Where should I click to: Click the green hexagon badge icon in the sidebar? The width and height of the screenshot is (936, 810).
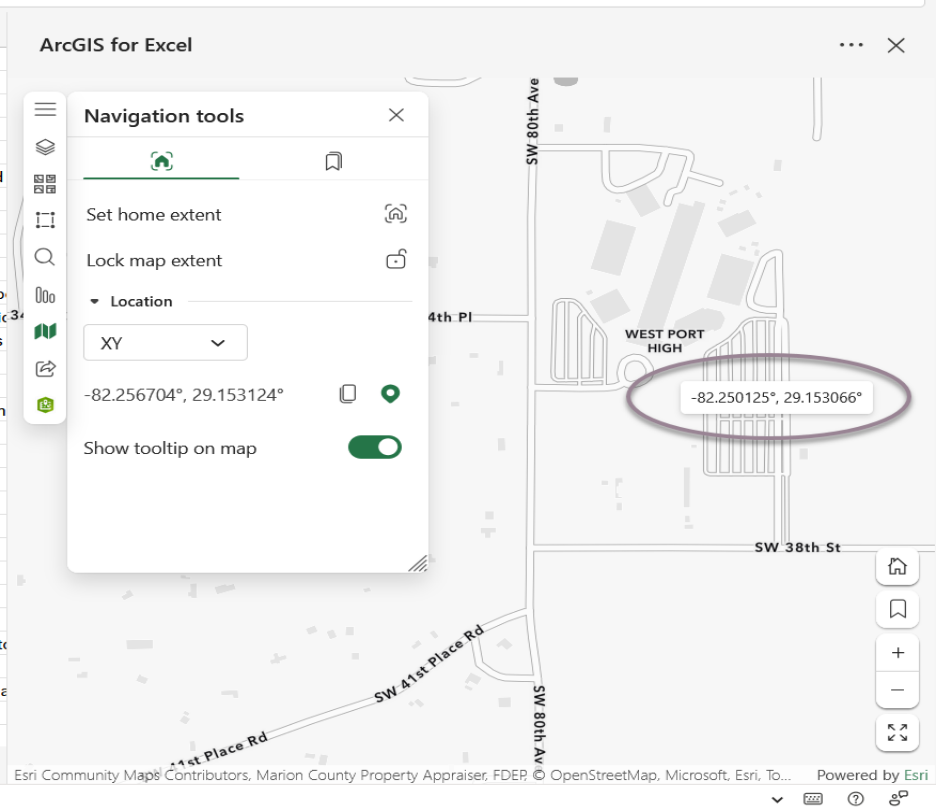[x=45, y=405]
